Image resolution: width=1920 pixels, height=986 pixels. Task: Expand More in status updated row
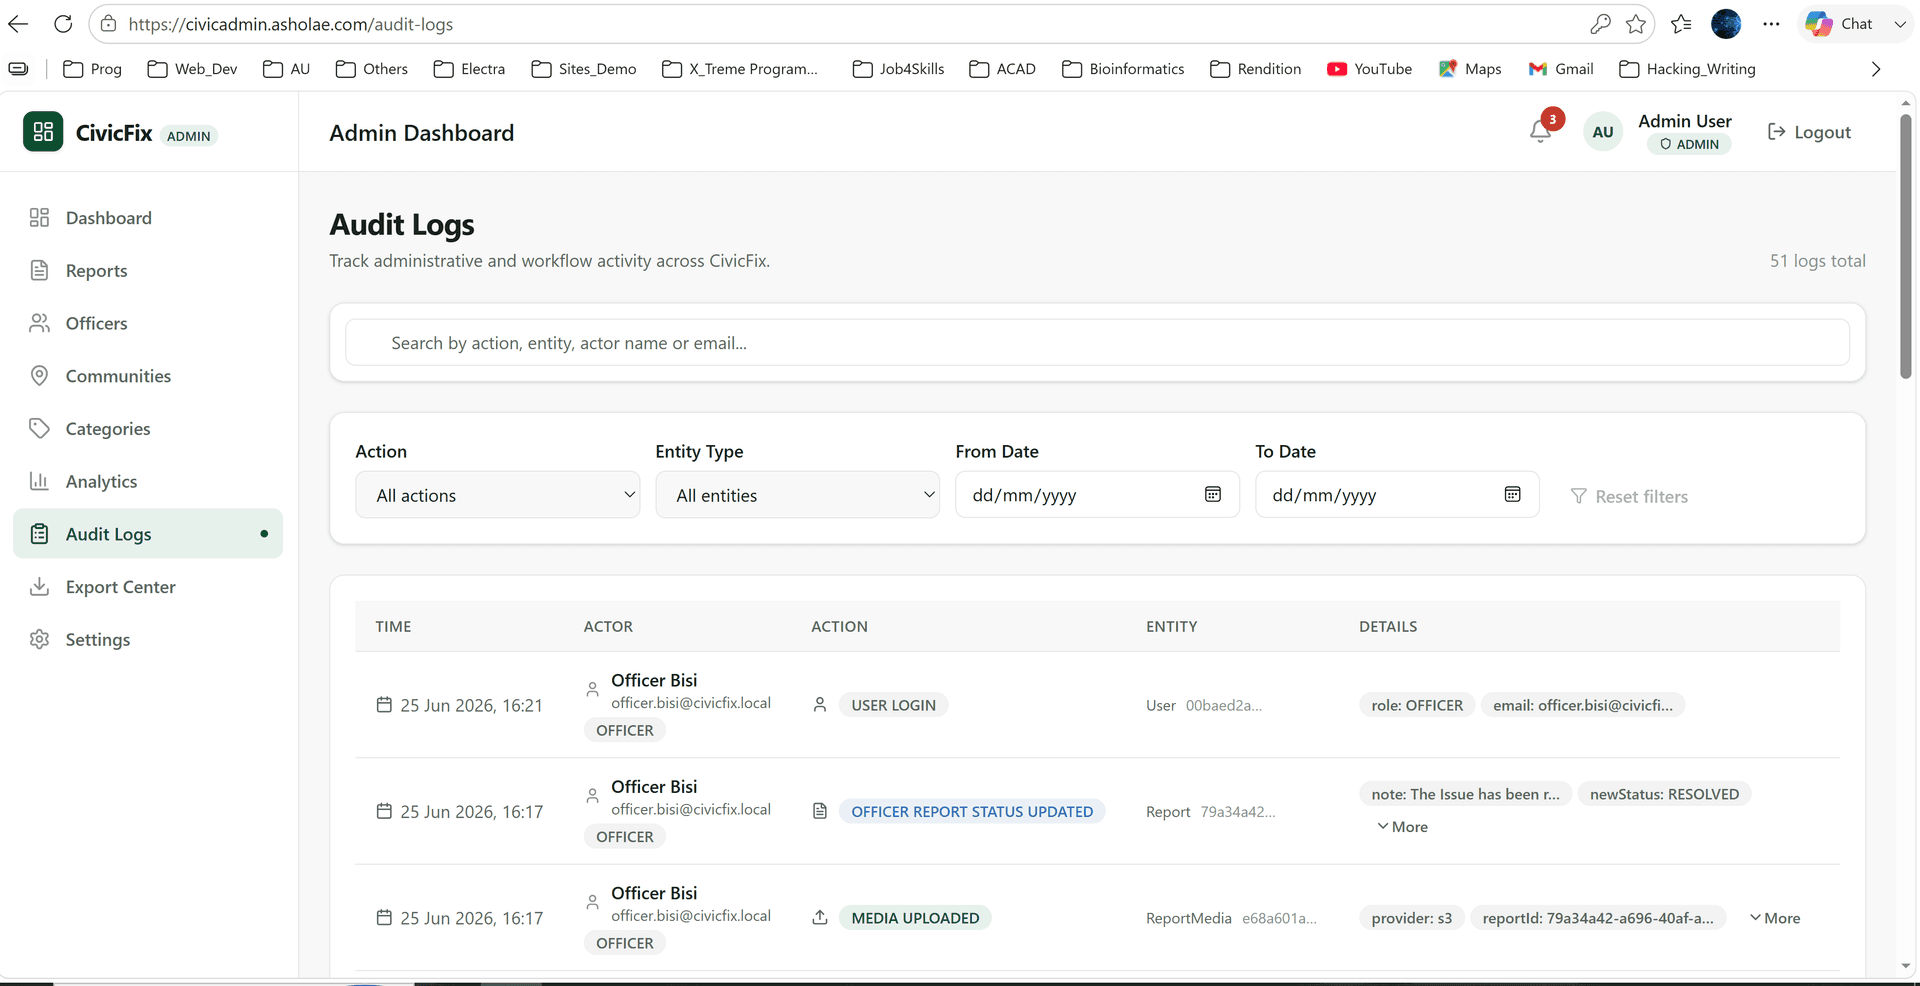click(1402, 827)
